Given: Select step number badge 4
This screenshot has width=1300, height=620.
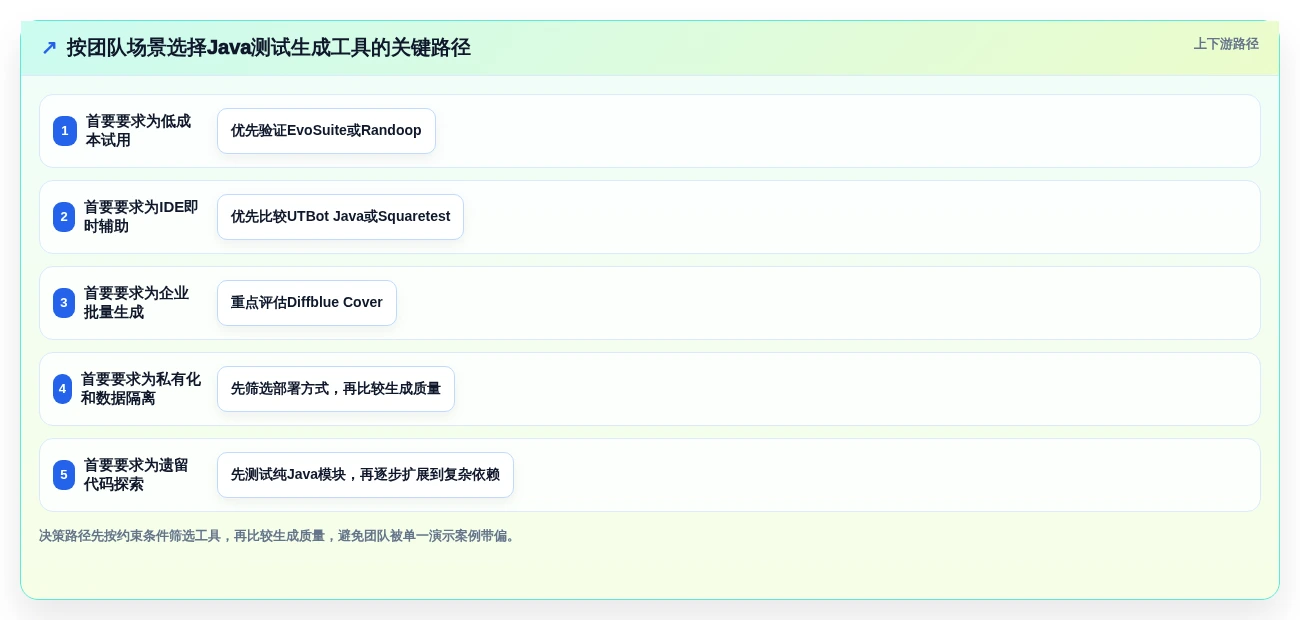Looking at the screenshot, I should click(x=63, y=389).
